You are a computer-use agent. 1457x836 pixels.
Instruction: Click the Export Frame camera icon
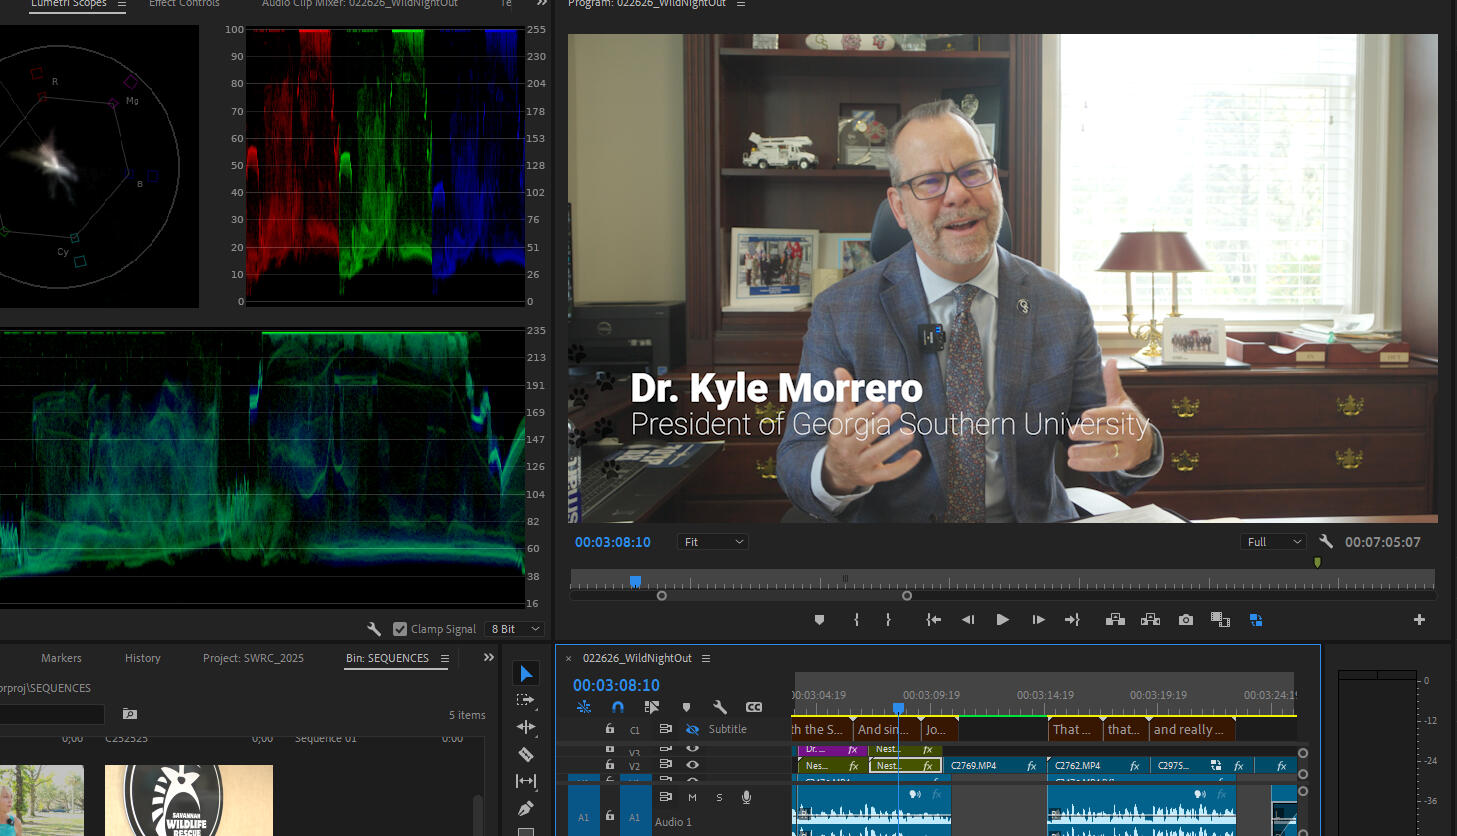pos(1185,620)
